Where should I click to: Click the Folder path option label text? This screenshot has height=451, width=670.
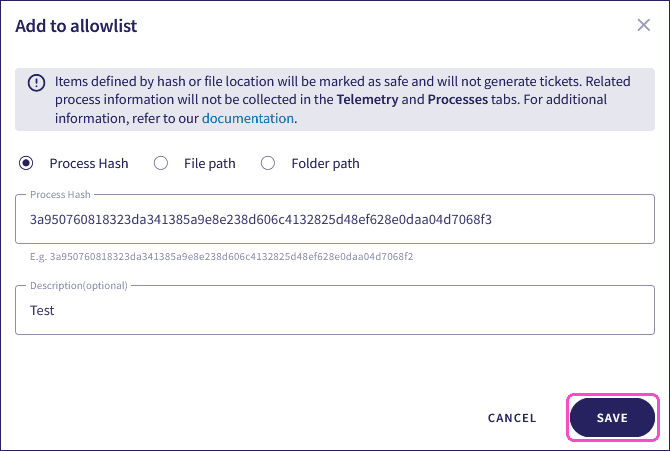tap(325, 163)
